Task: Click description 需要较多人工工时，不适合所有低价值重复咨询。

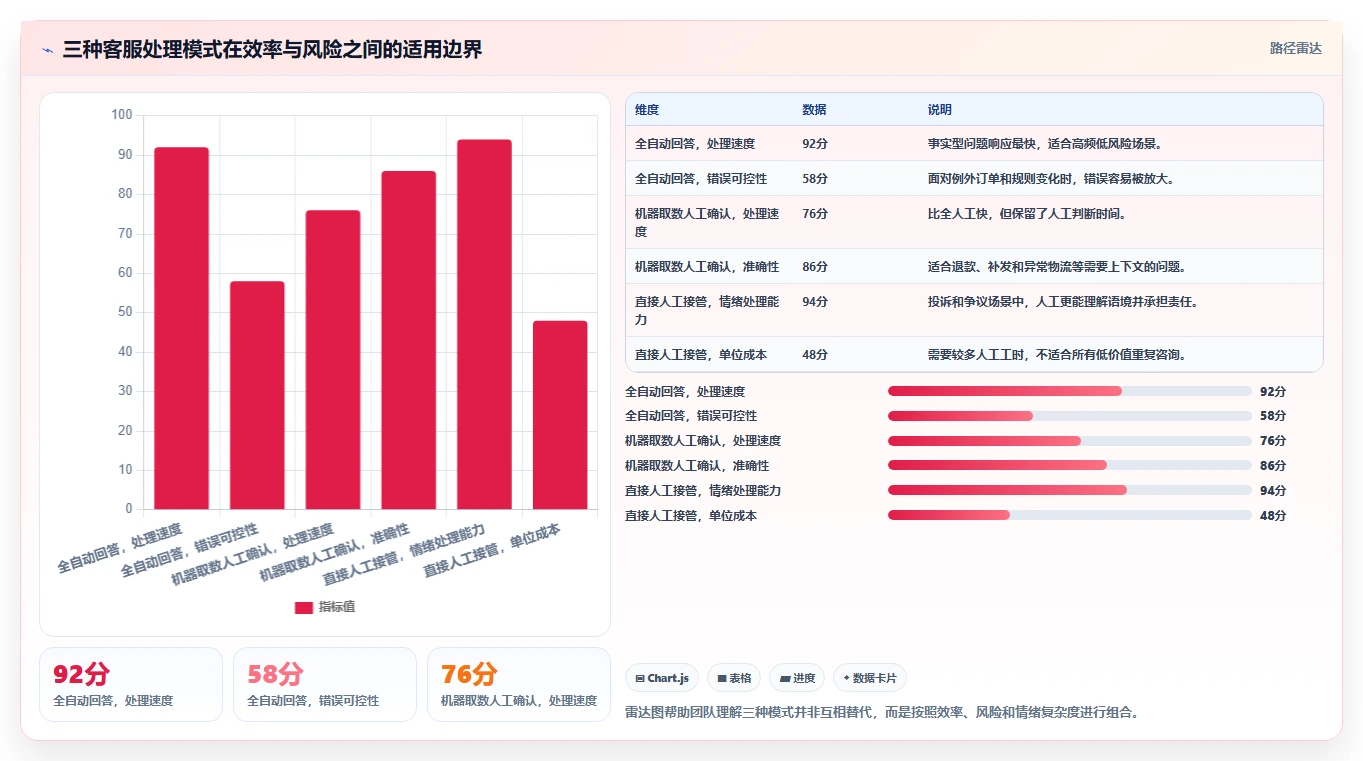Action: pyautogui.click(x=1057, y=355)
